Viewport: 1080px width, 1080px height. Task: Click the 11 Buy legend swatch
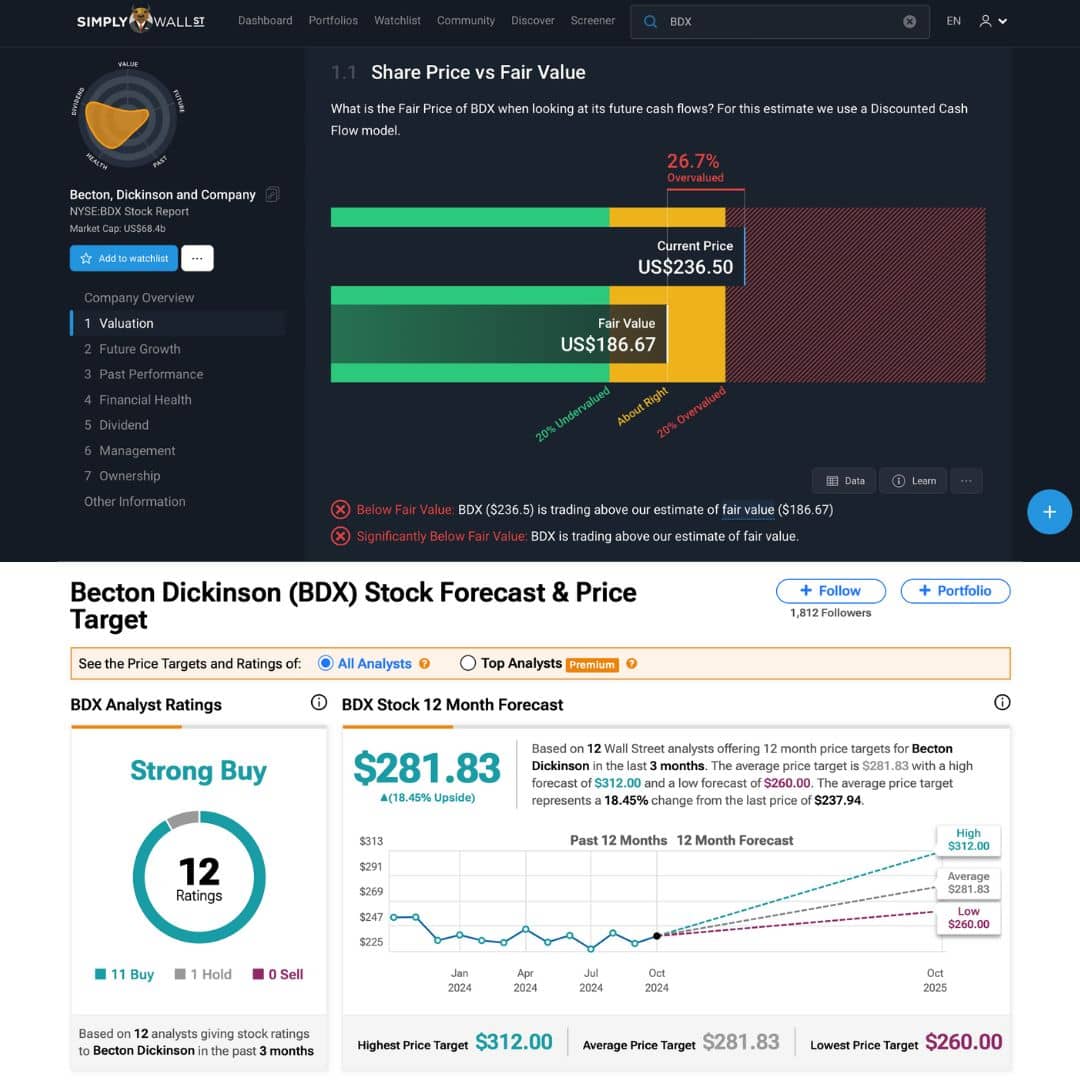[101, 974]
